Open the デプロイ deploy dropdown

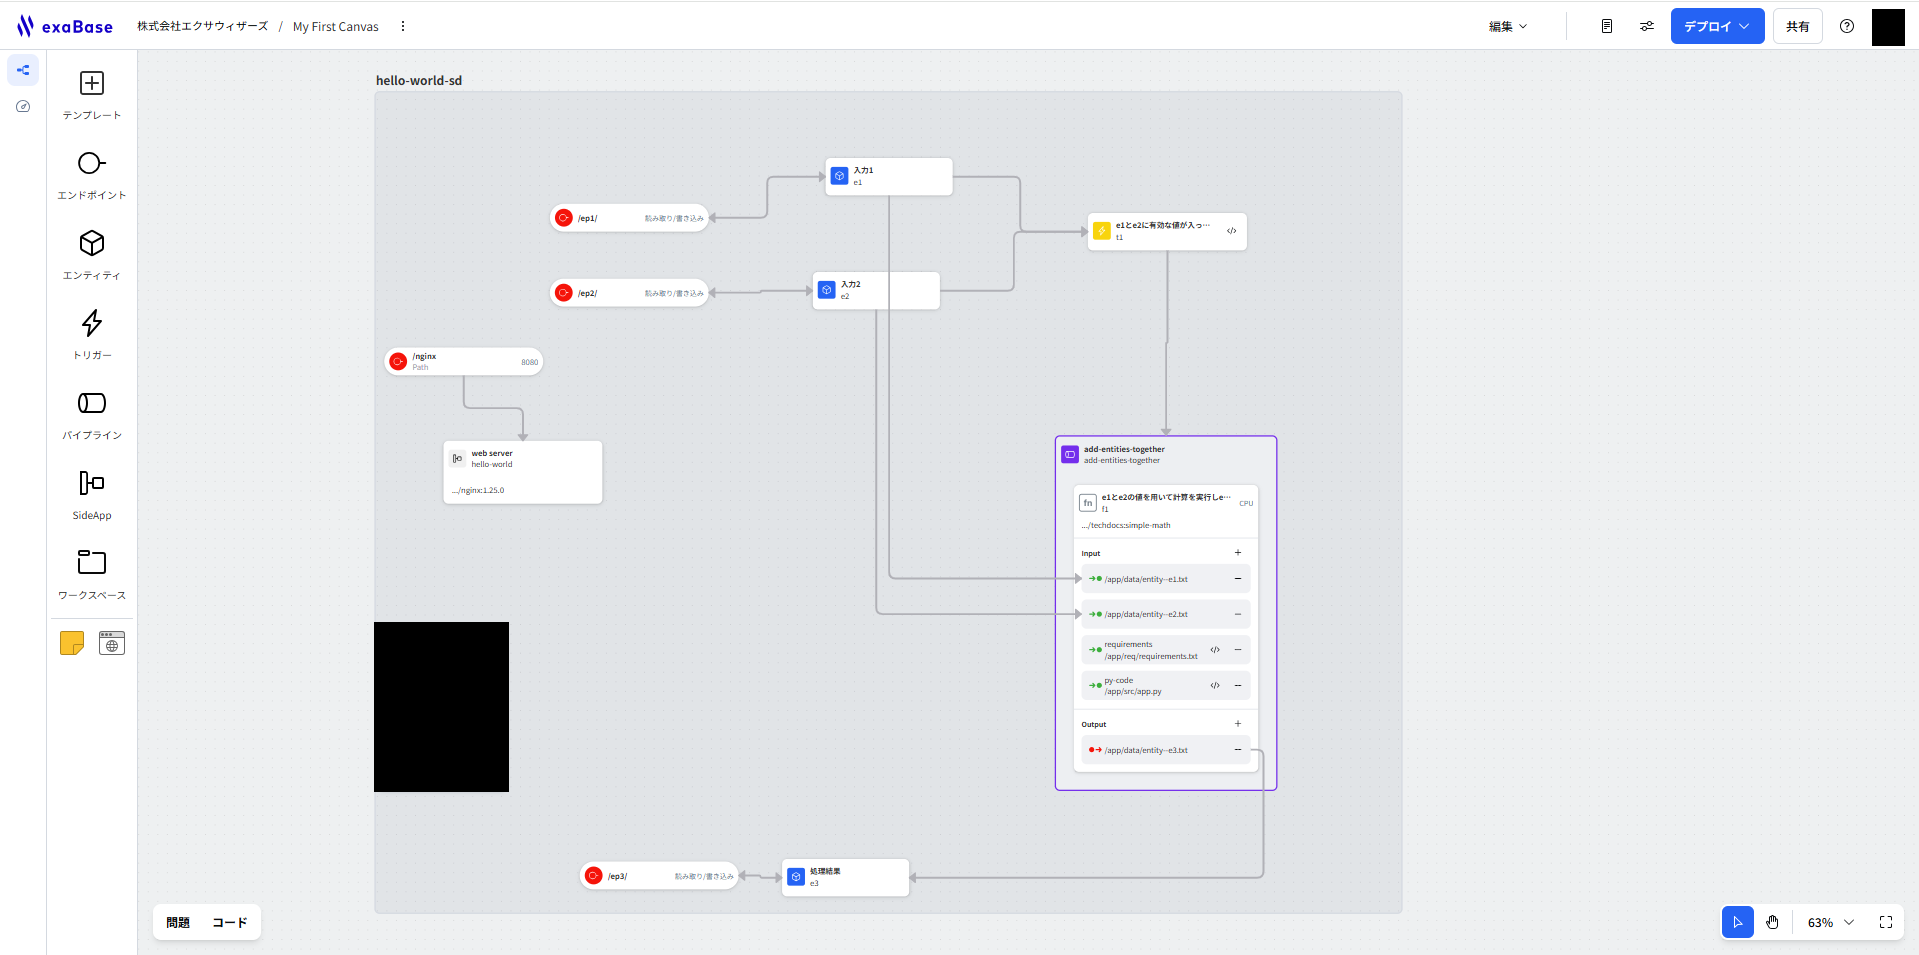1717,26
